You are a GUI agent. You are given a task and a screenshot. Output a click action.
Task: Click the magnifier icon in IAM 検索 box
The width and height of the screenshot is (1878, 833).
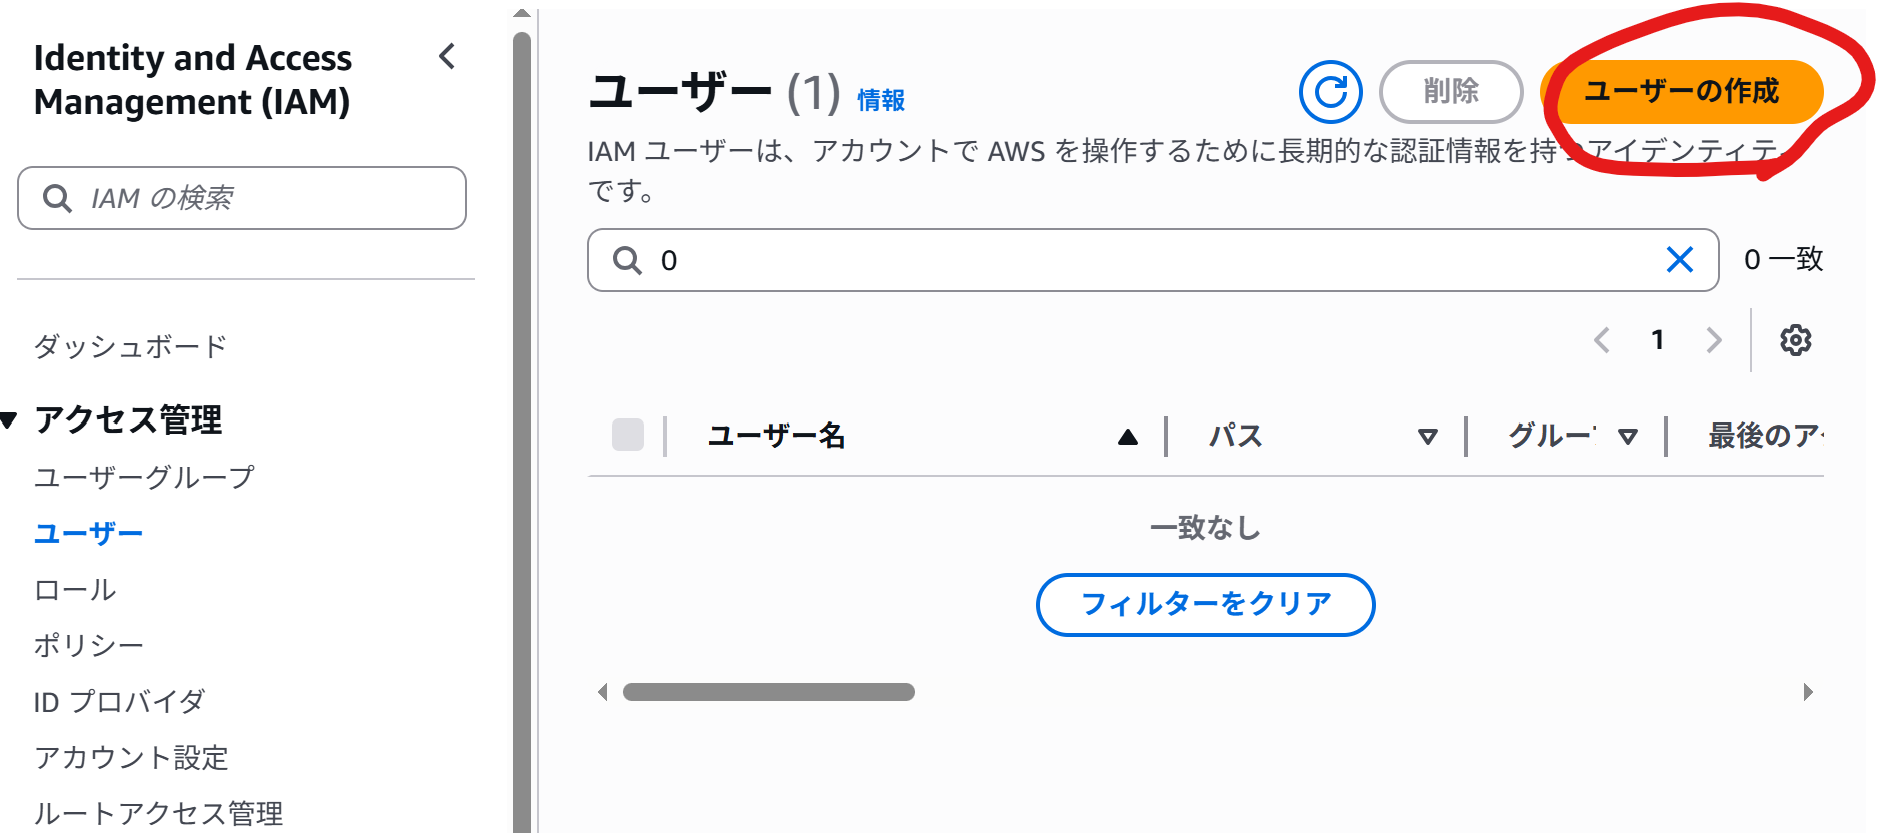pyautogui.click(x=57, y=198)
